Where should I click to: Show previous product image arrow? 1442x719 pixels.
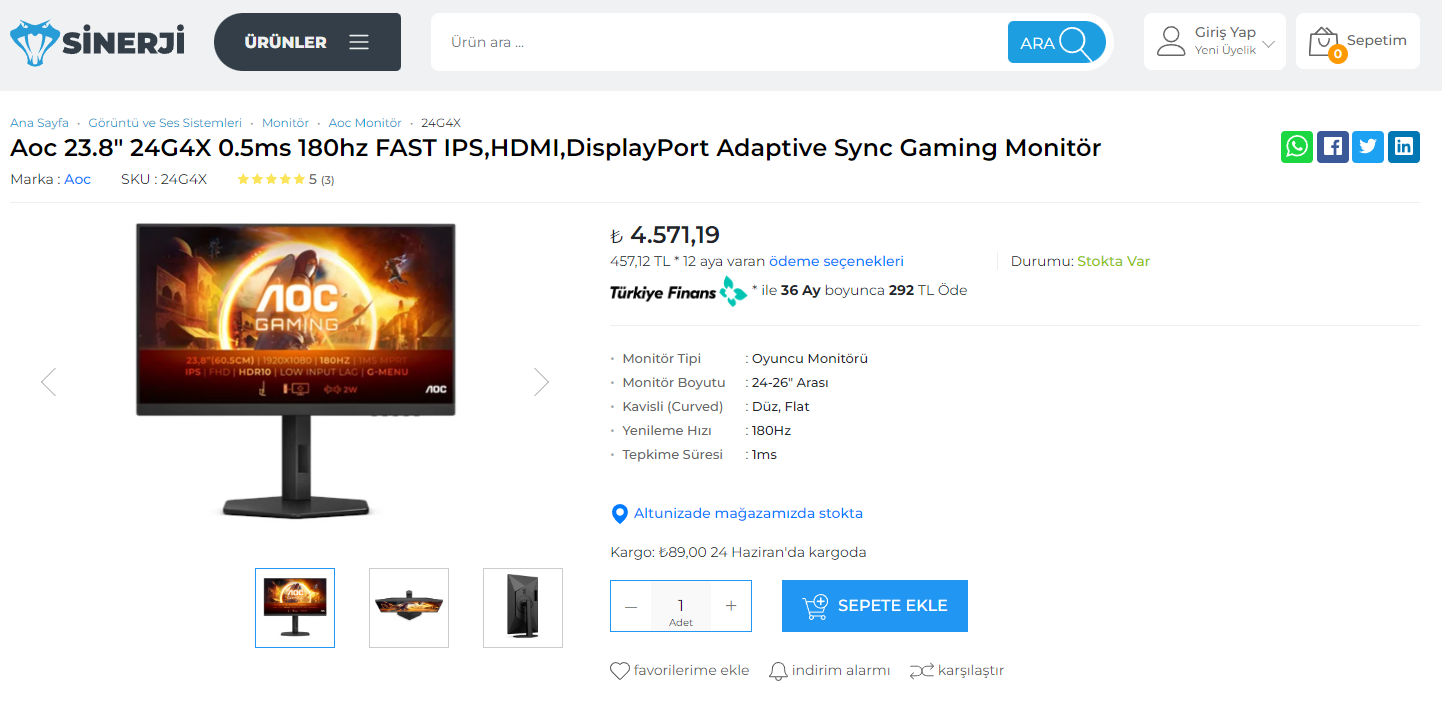[x=48, y=382]
